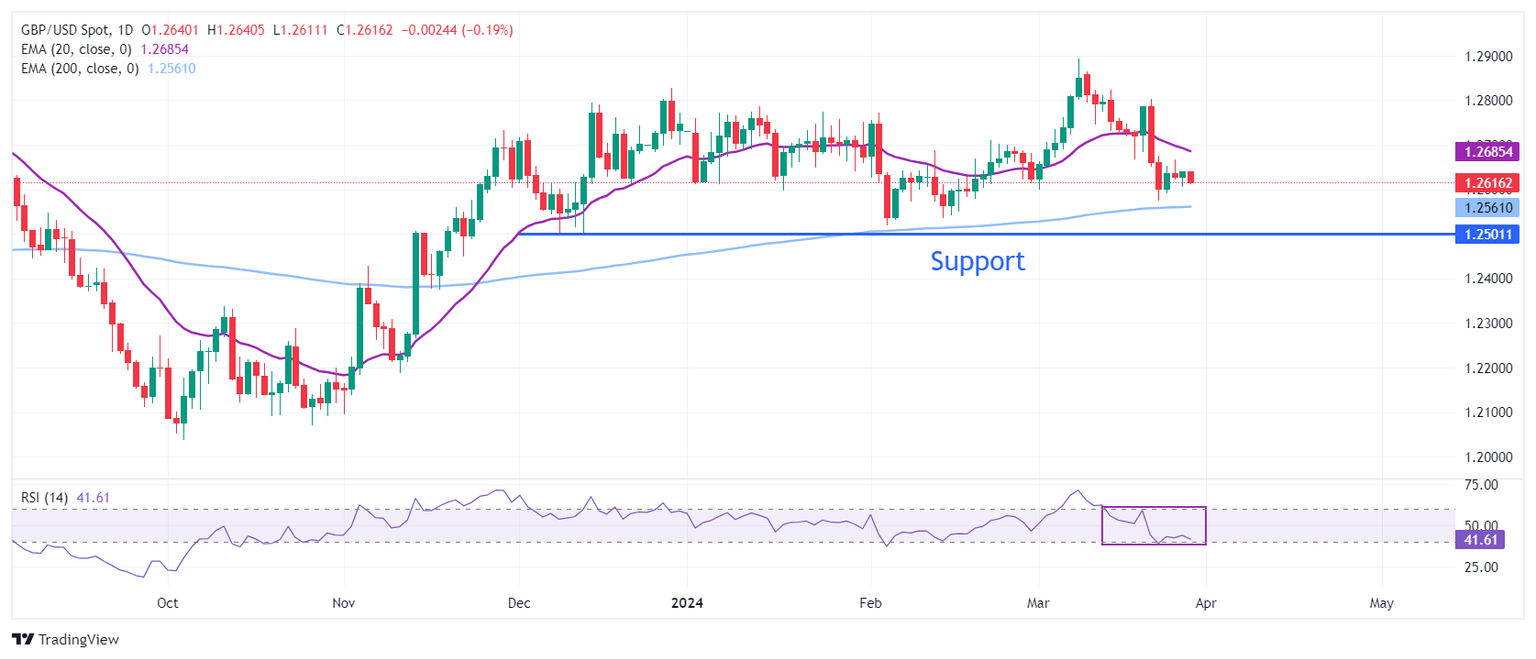
Task: Select the purple rectangle on the RSI pane
Action: tap(1153, 508)
